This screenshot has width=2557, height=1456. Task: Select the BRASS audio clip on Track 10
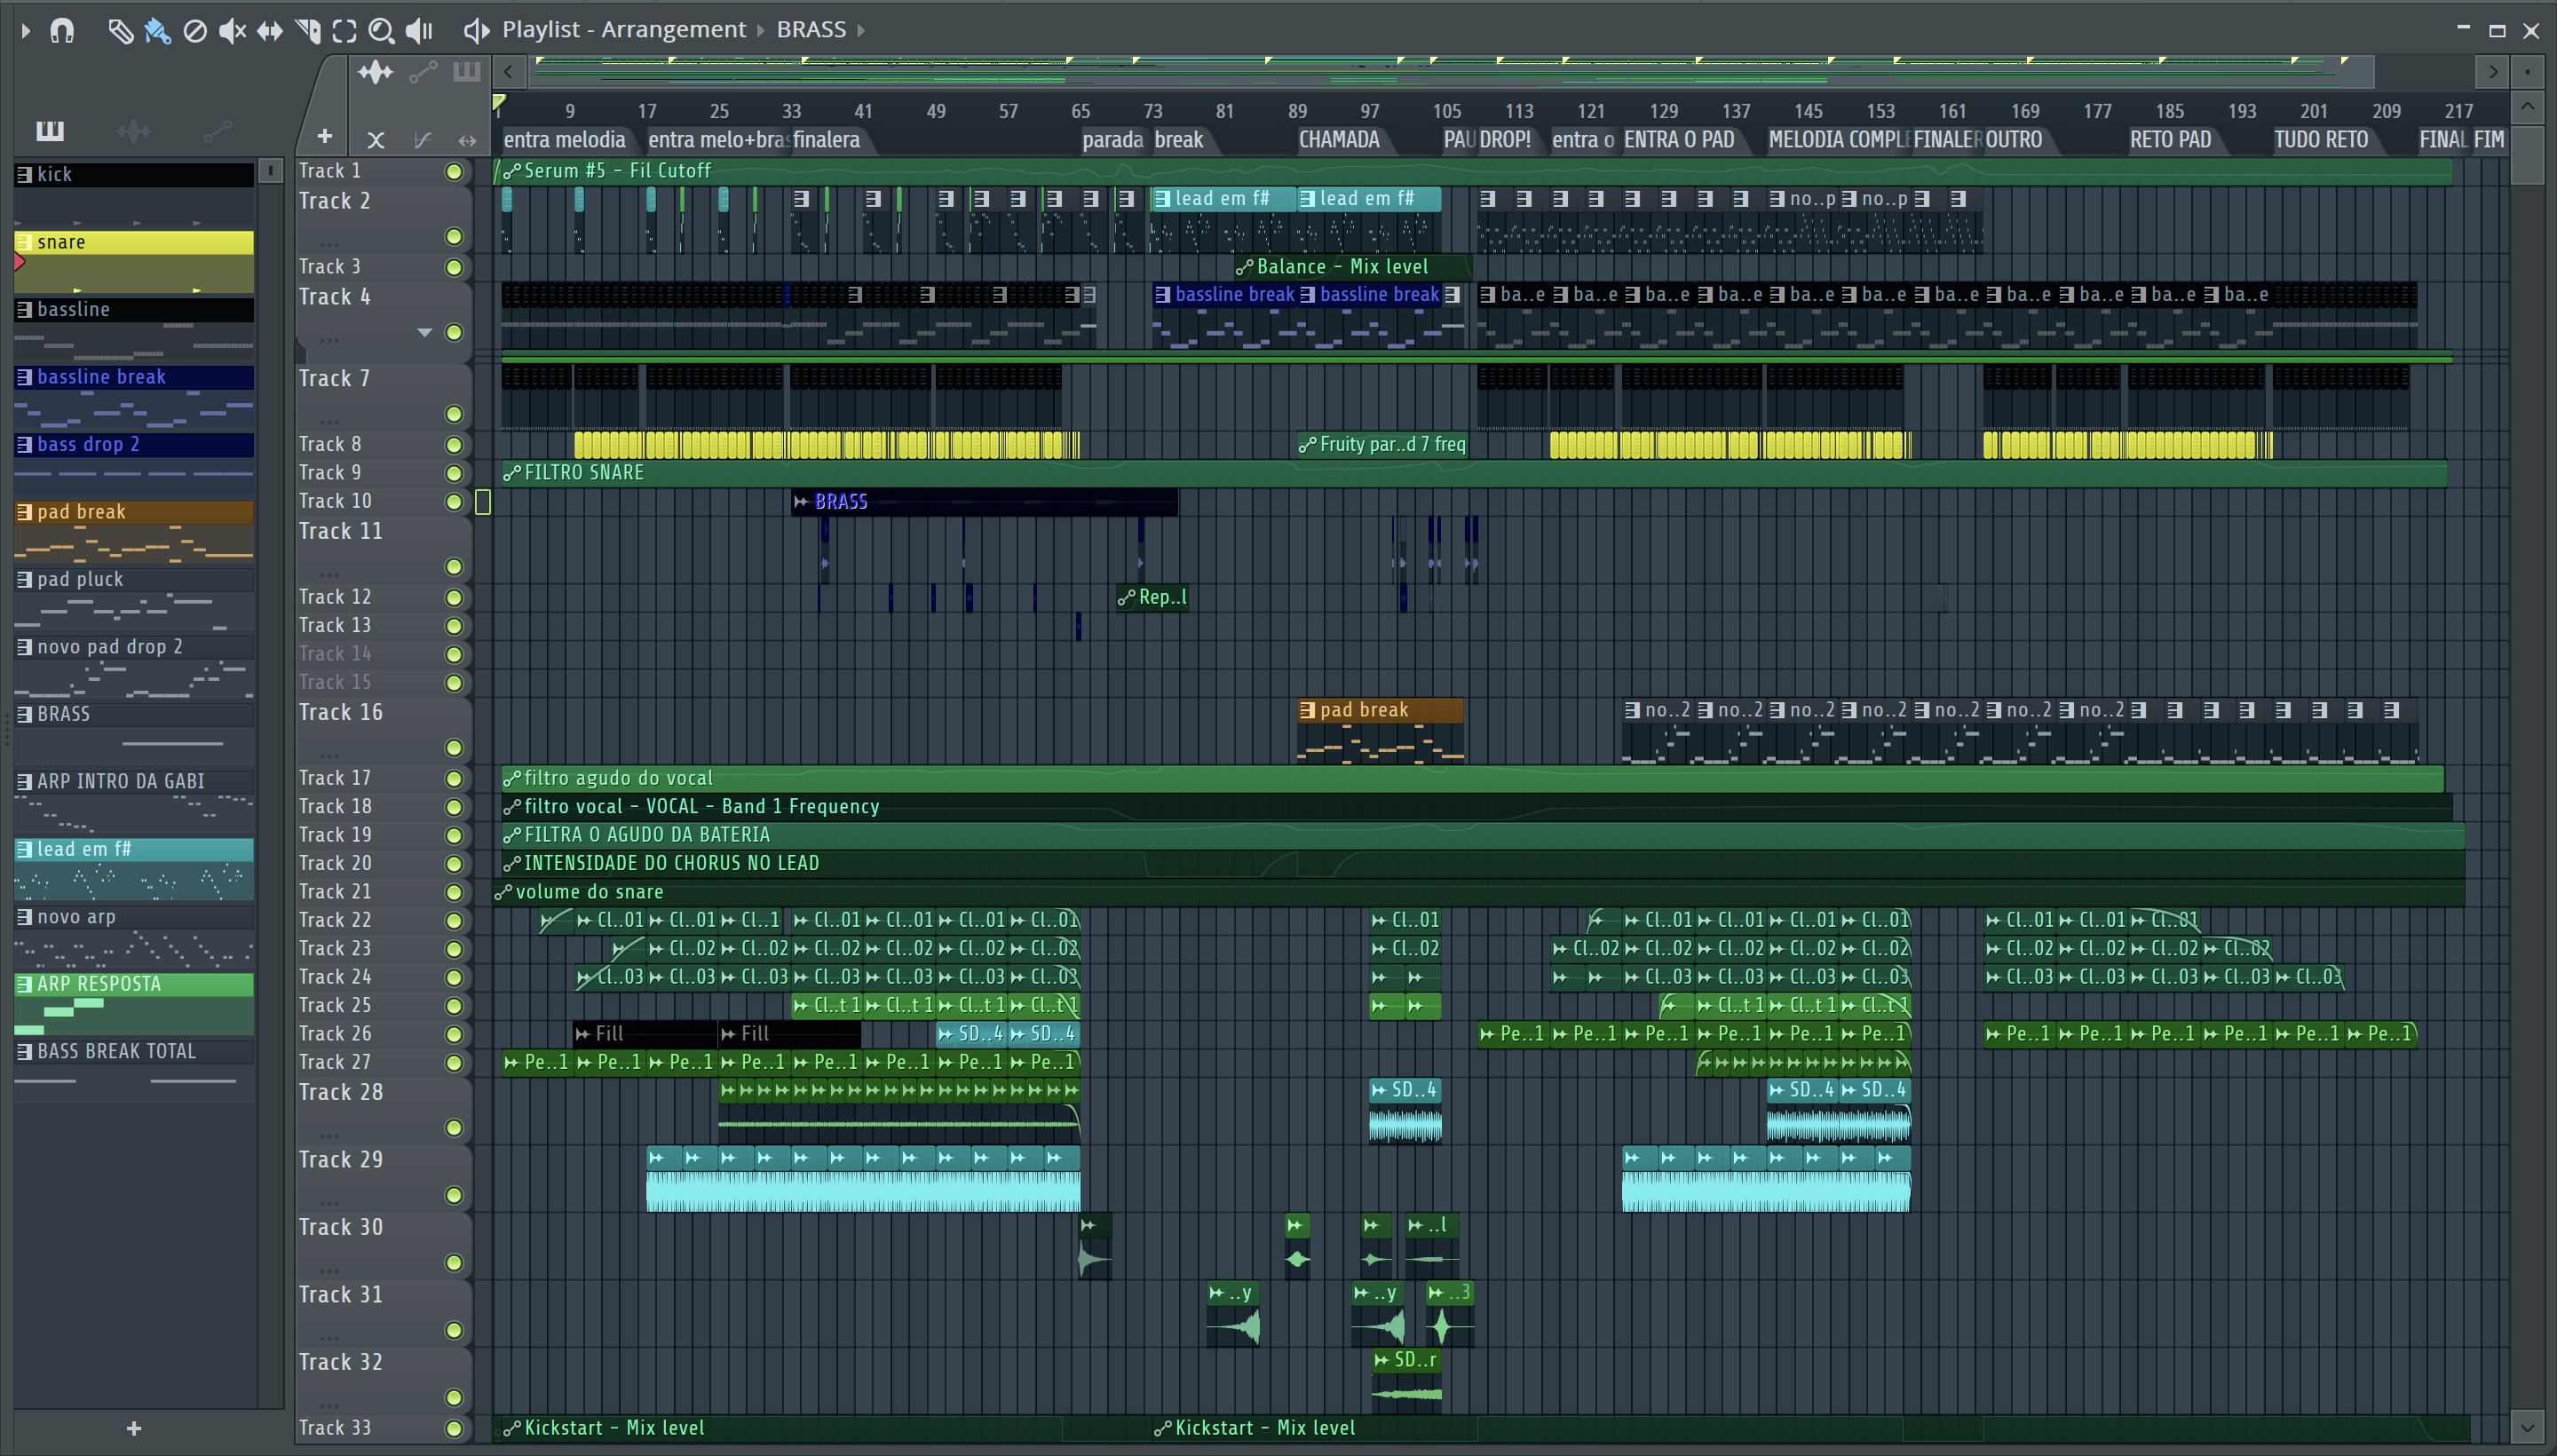coord(984,502)
